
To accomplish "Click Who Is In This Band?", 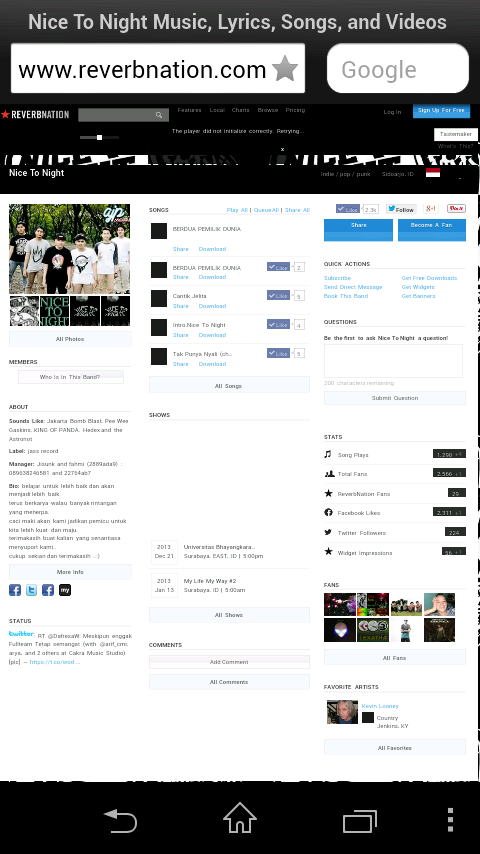I will [70, 377].
